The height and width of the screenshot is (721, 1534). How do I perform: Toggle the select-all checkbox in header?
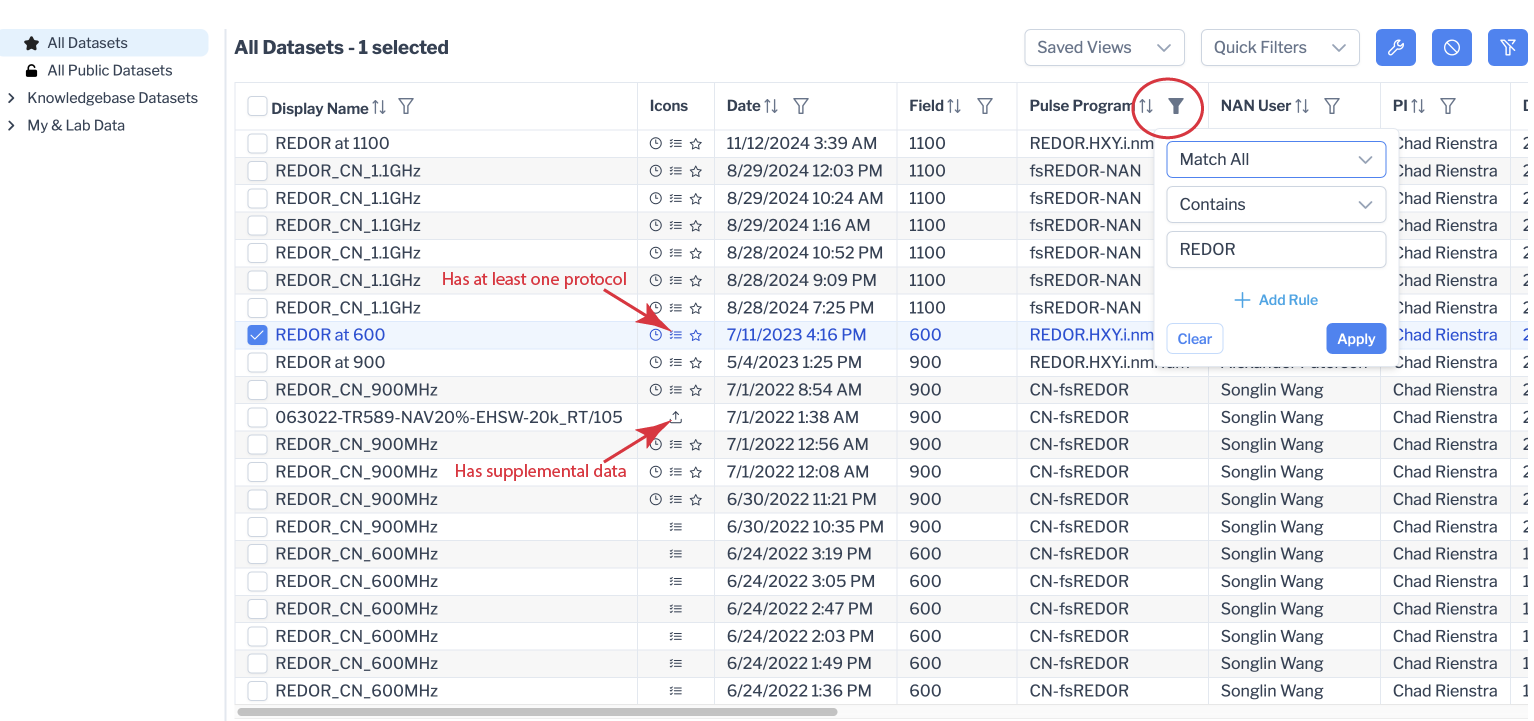(257, 106)
